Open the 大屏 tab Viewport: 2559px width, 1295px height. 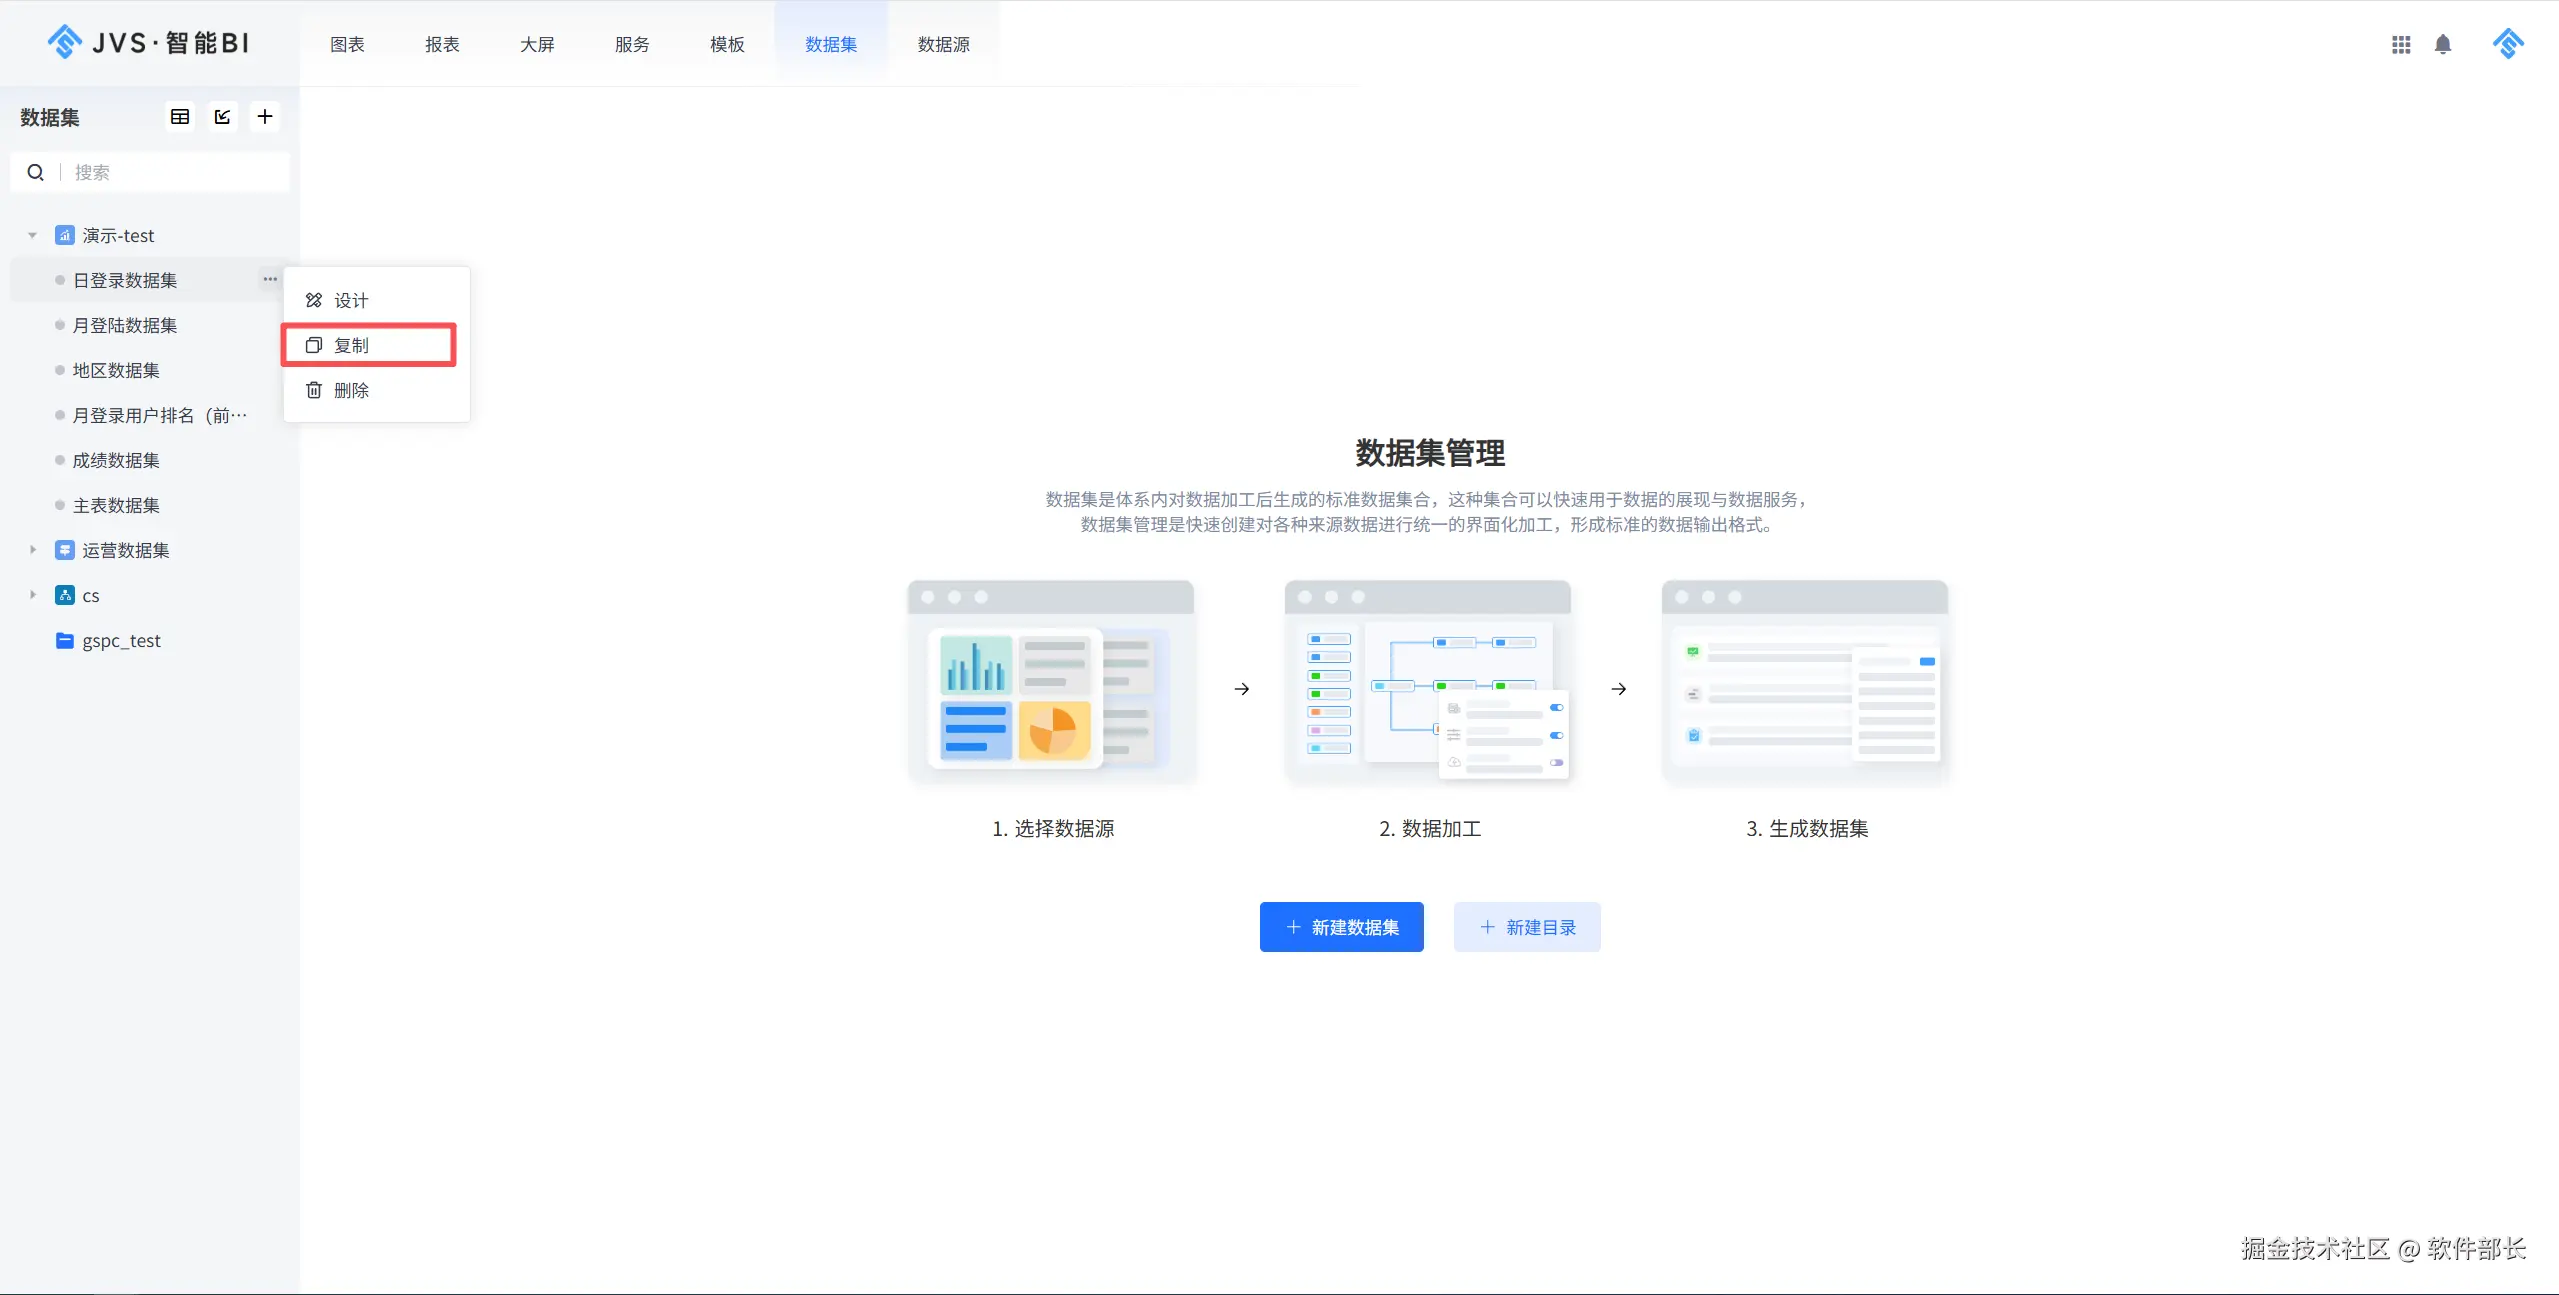click(x=537, y=44)
